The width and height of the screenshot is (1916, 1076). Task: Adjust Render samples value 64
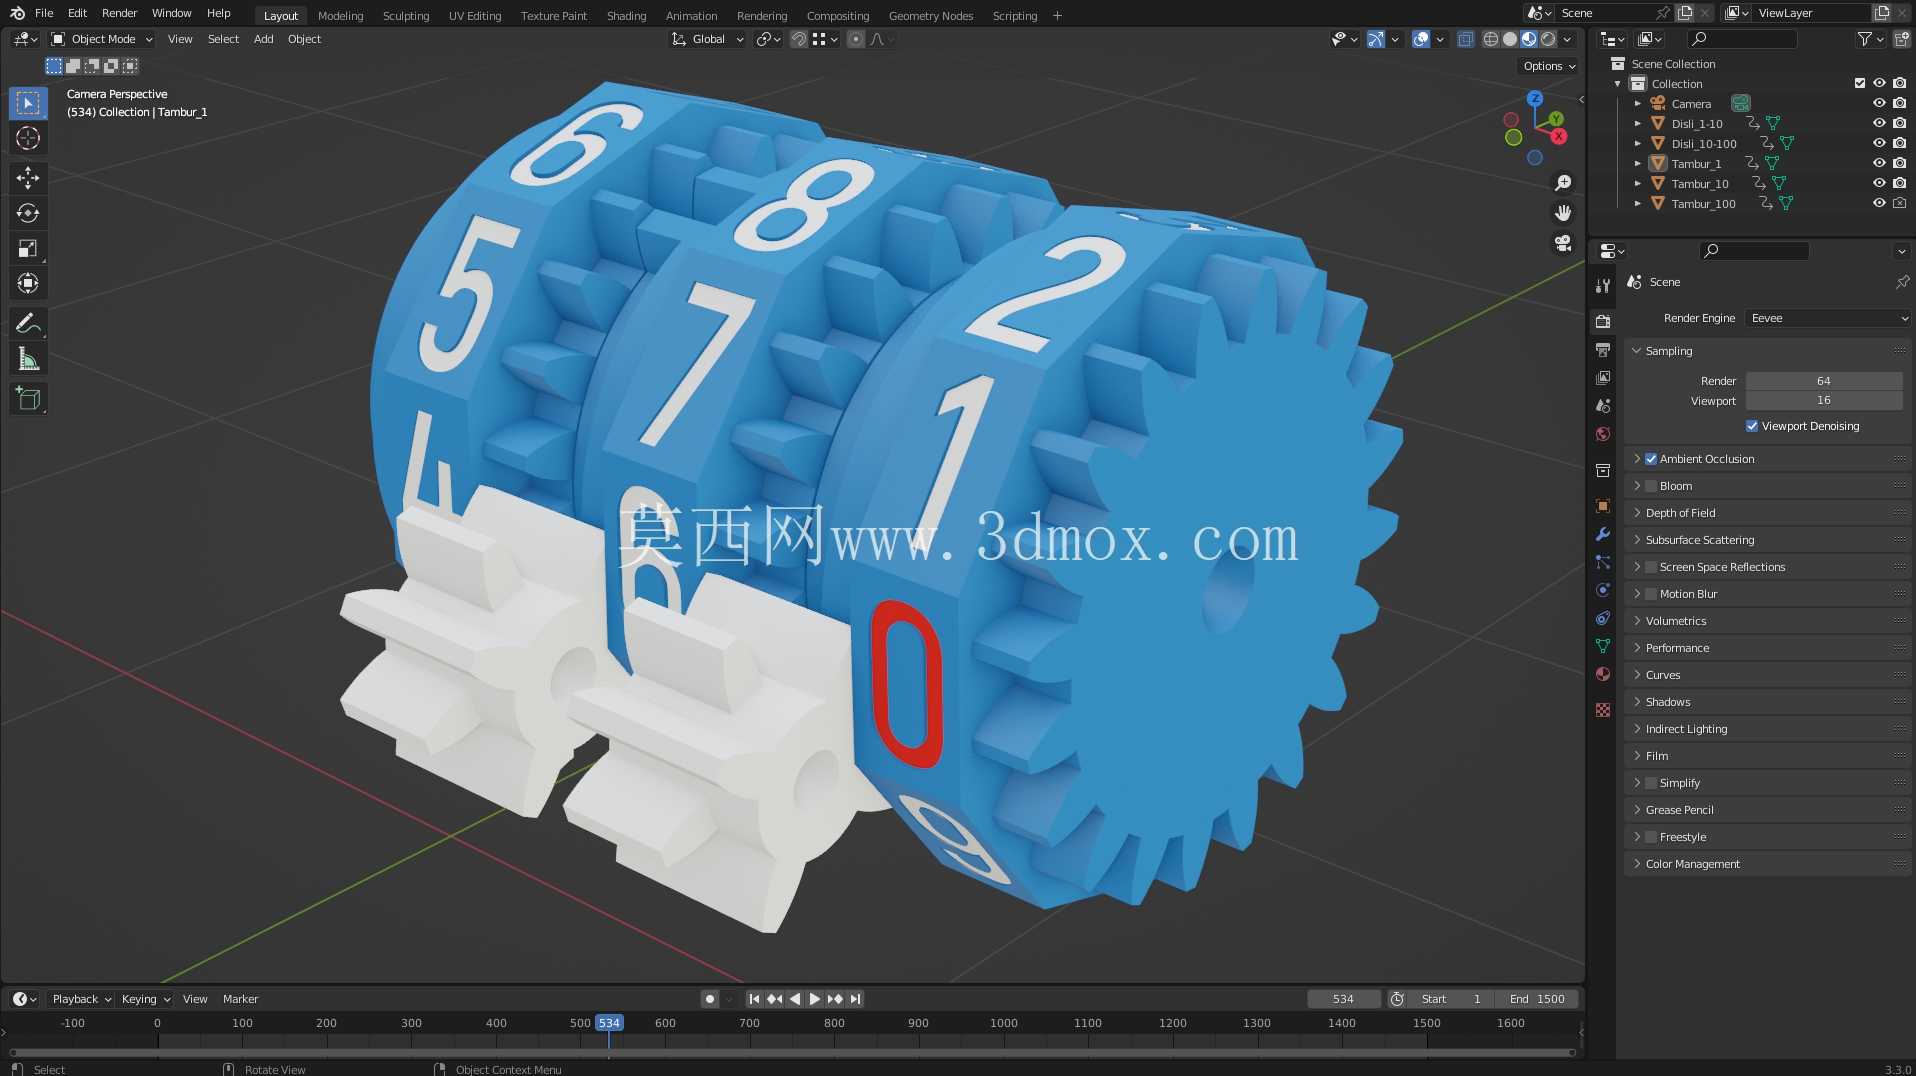[1824, 381]
